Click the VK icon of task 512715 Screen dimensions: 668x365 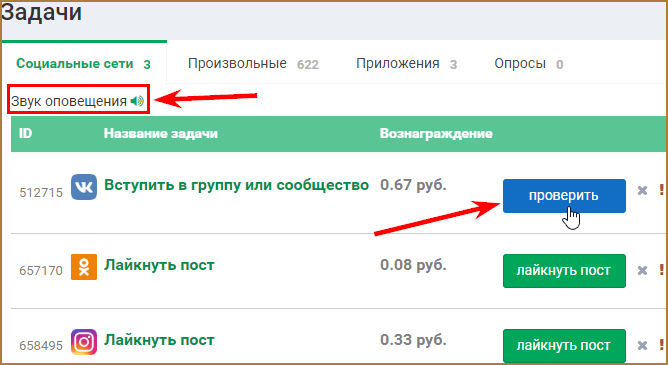click(84, 187)
